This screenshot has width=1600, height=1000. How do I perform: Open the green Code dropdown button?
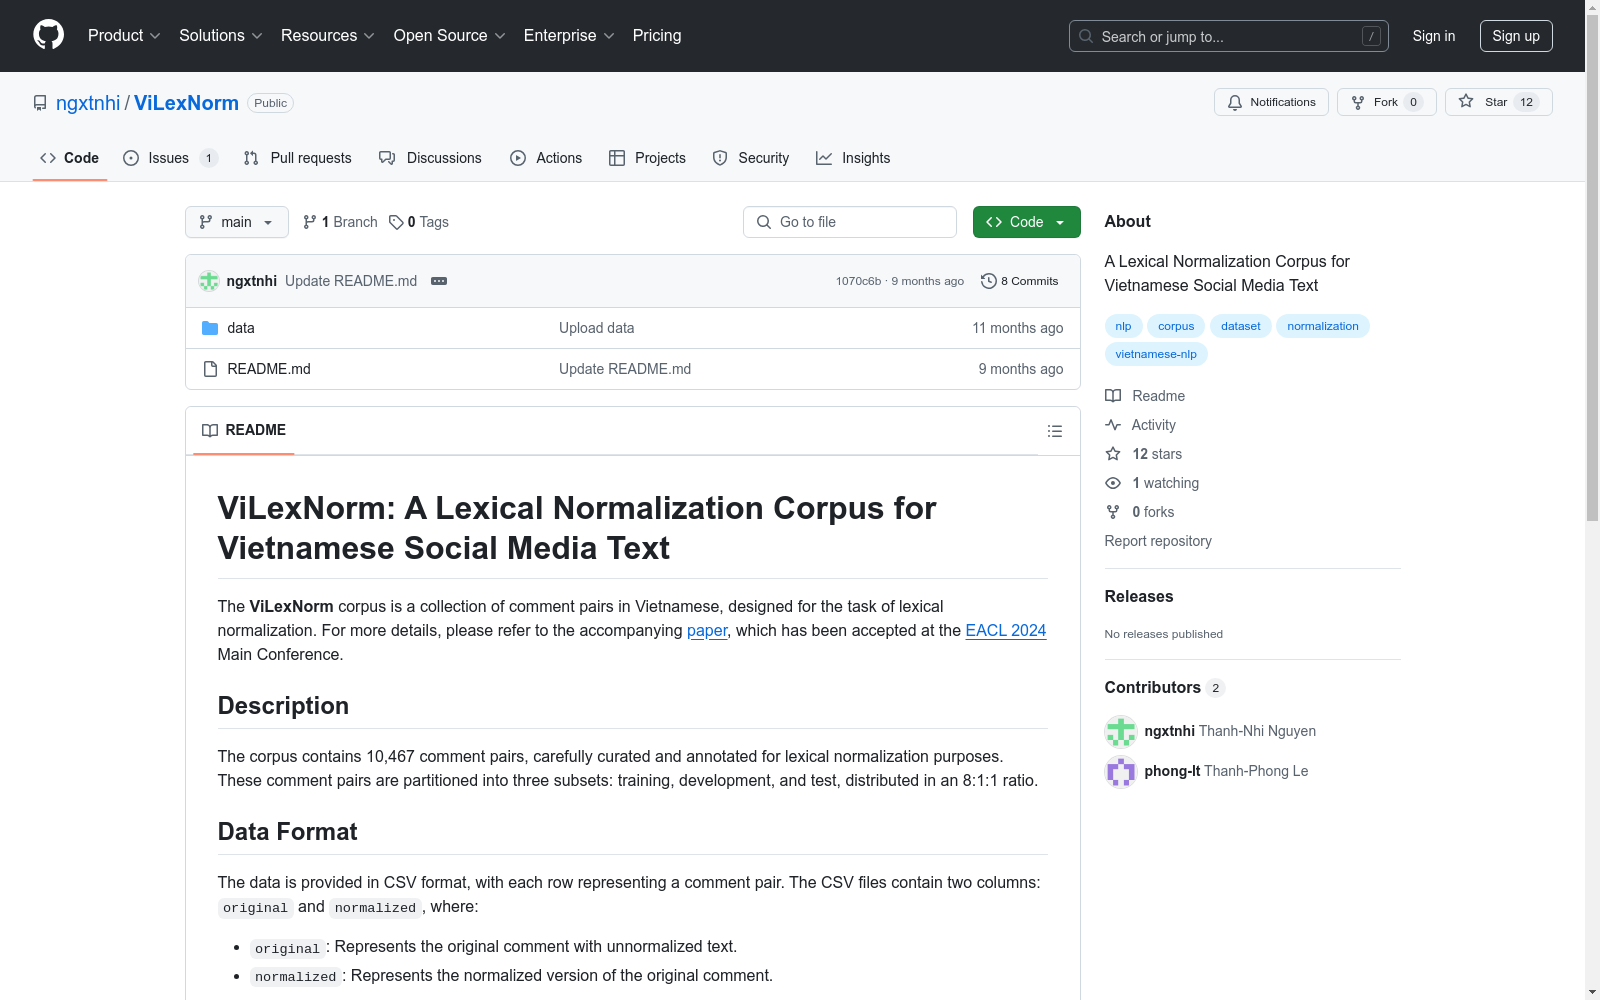(x=1026, y=222)
